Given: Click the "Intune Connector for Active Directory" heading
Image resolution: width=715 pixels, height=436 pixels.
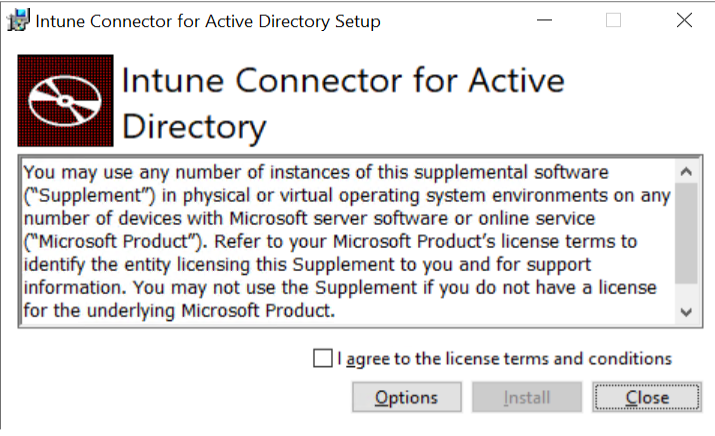Looking at the screenshot, I should [343, 103].
